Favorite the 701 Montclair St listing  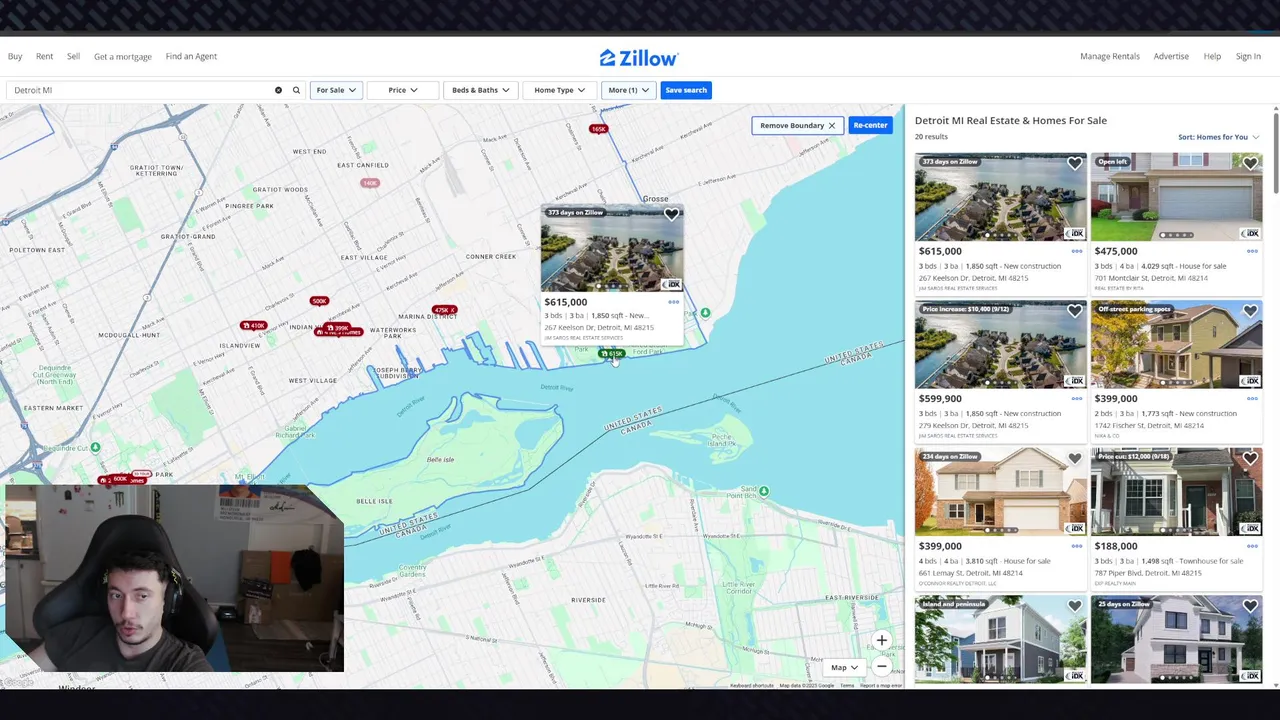[x=1250, y=163]
